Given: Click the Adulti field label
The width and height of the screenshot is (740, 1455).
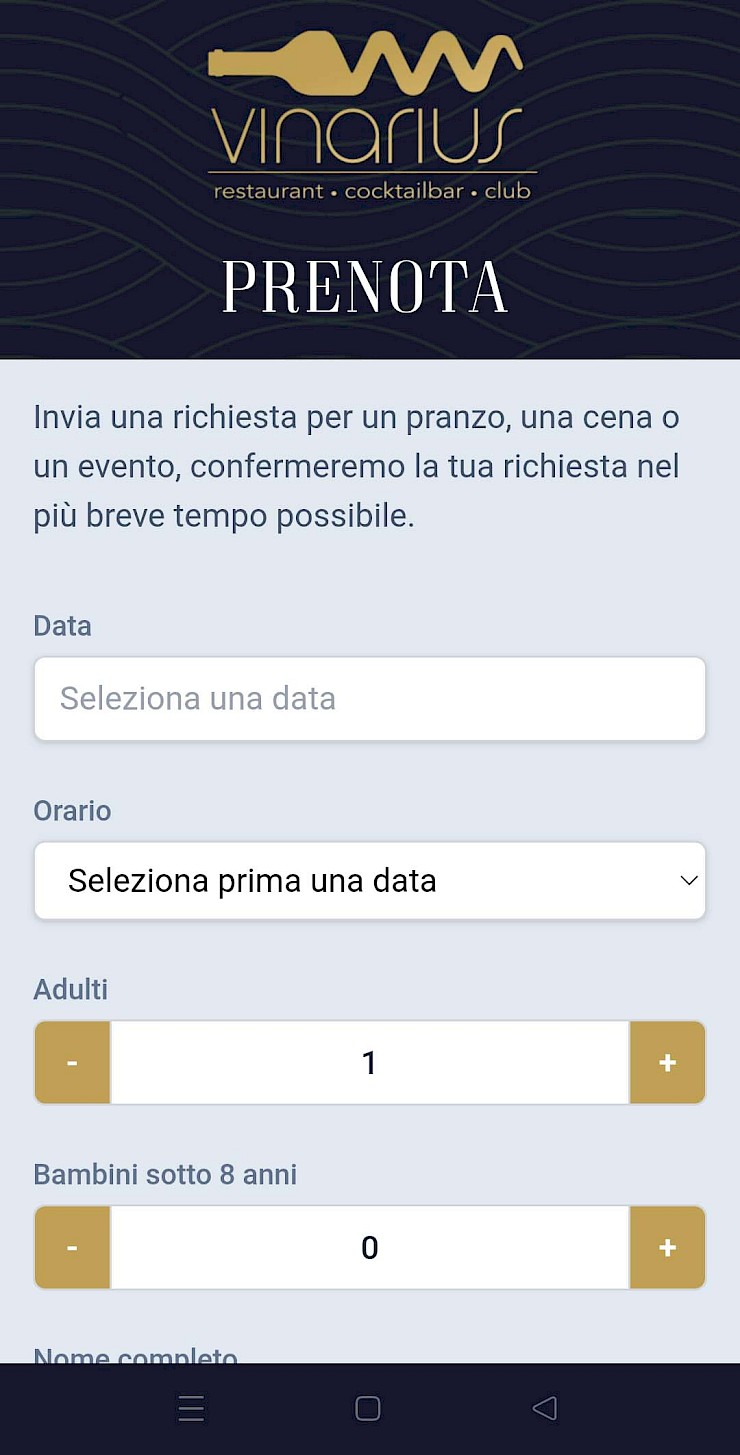Looking at the screenshot, I should 70,990.
